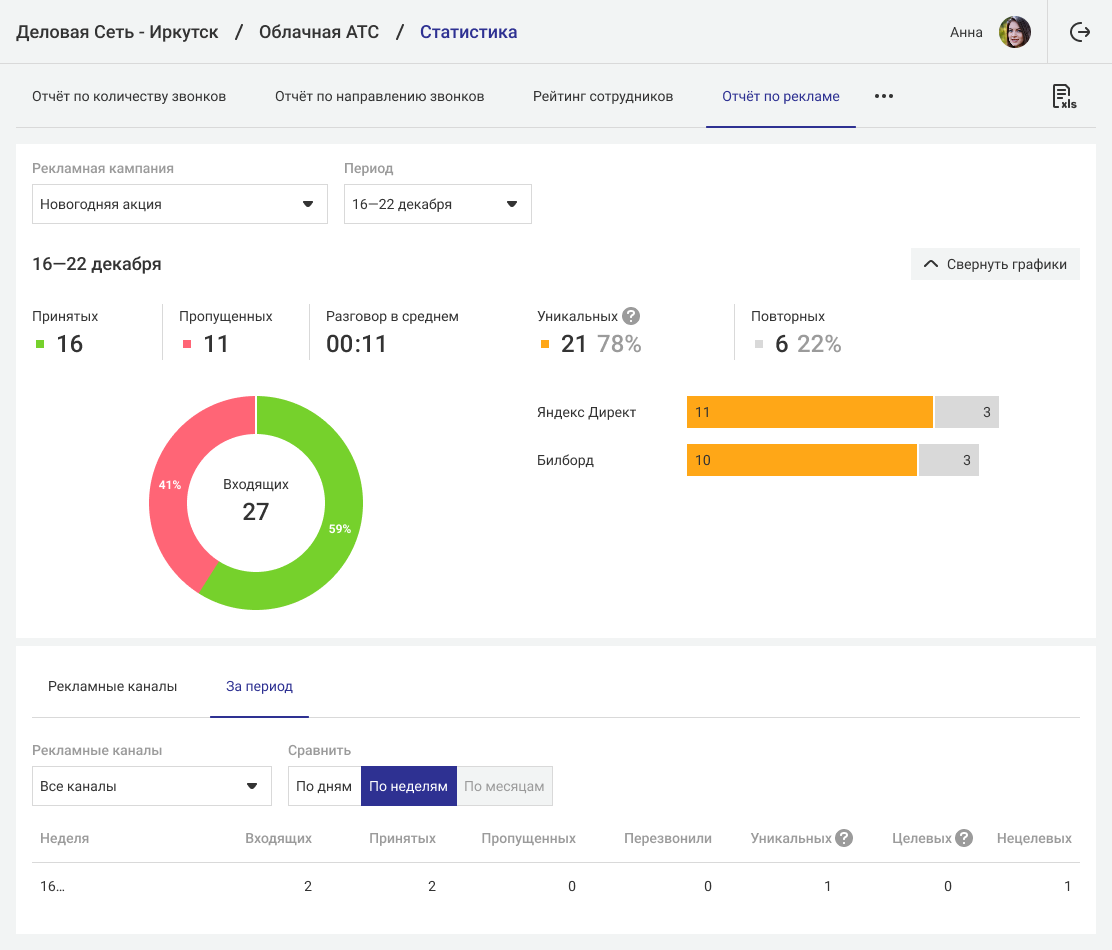Click the green Принятых legend marker
1112x950 pixels.
pos(40,344)
